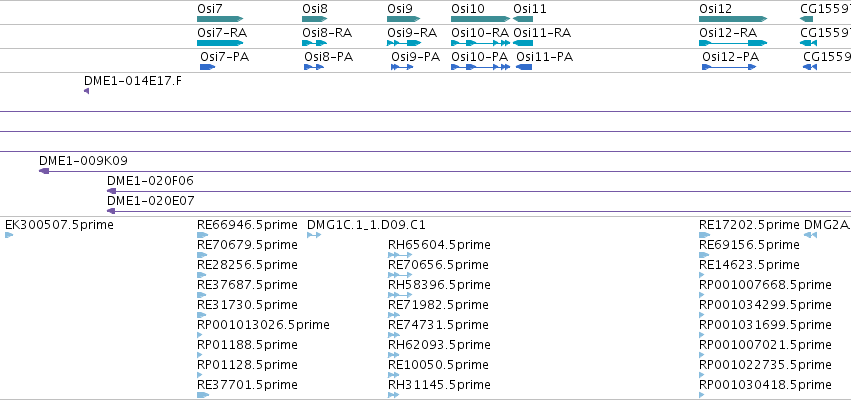Select the Osi12-PA protein feature
The width and height of the screenshot is (851, 400).
729,67
